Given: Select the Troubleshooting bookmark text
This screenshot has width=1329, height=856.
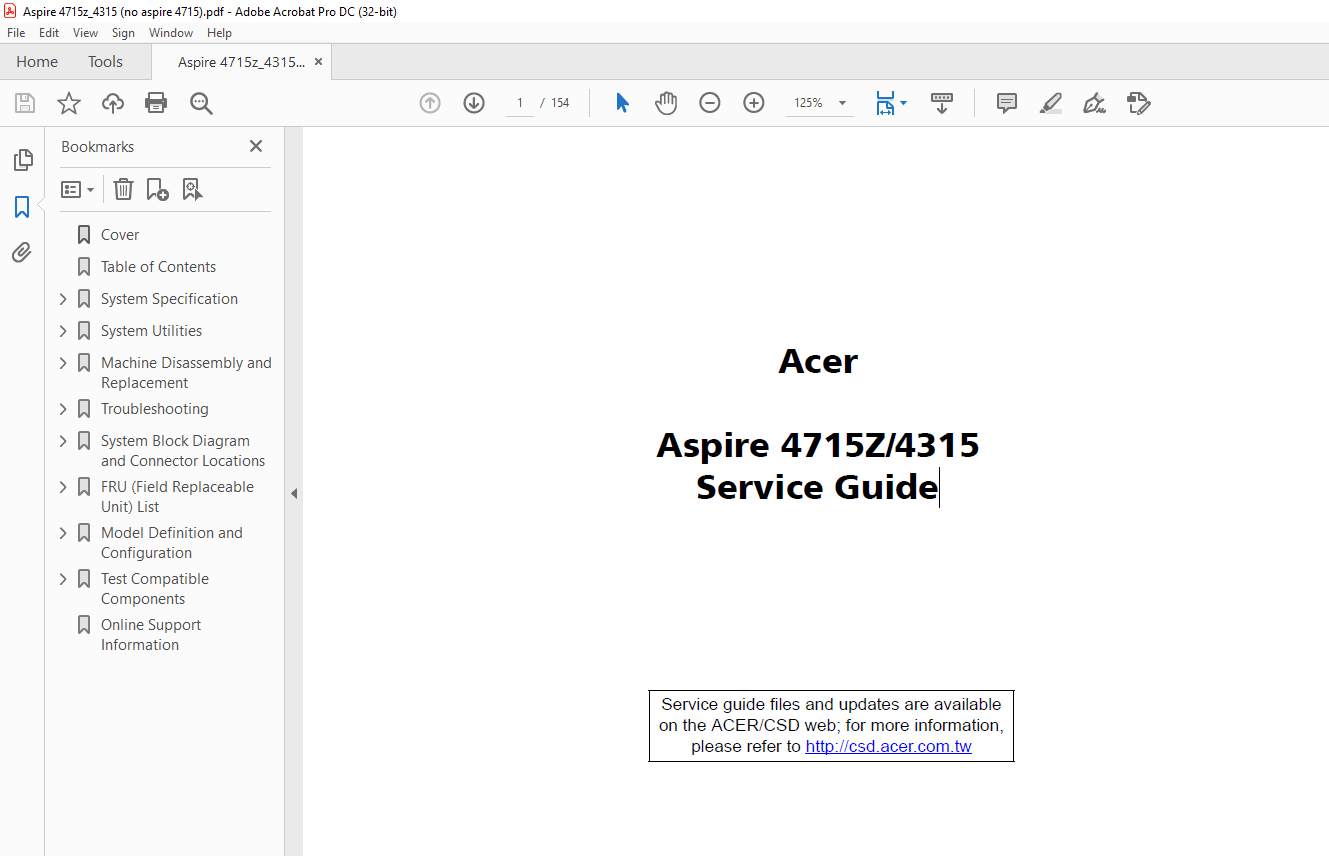Looking at the screenshot, I should point(155,409).
